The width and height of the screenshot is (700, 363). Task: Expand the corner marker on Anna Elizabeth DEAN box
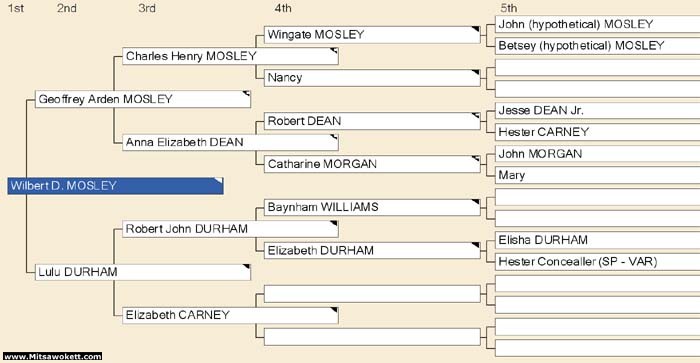tap(333, 137)
